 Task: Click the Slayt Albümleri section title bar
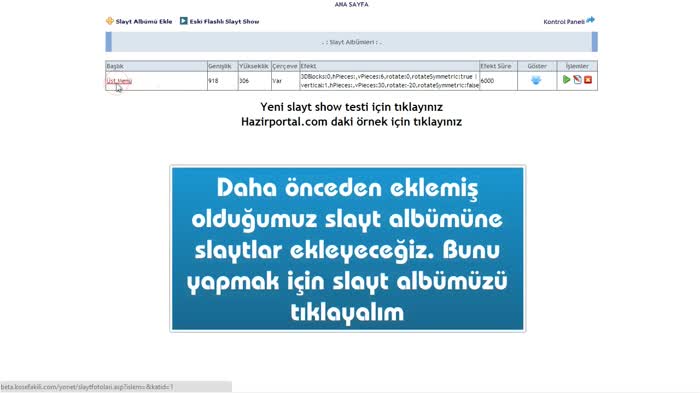(x=351, y=42)
